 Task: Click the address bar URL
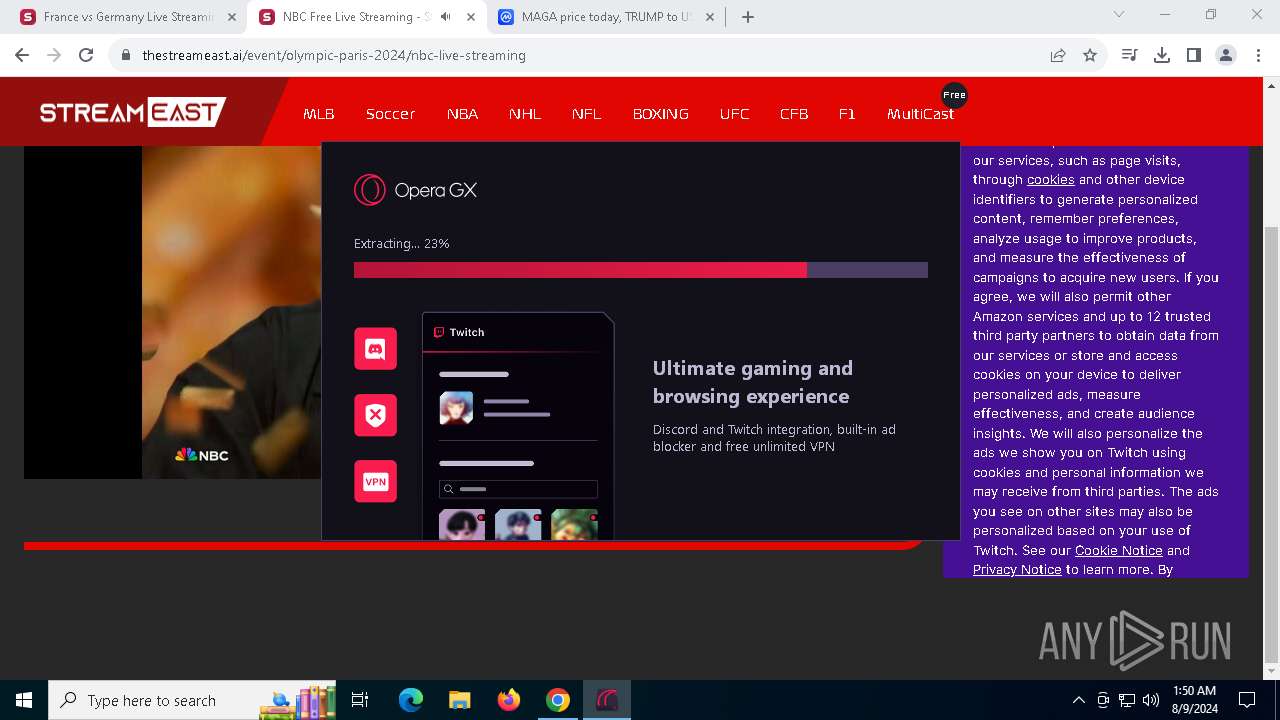(334, 55)
